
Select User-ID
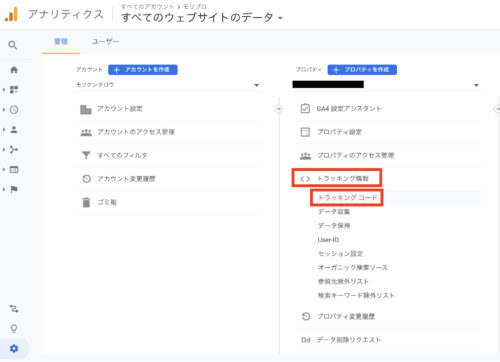328,240
